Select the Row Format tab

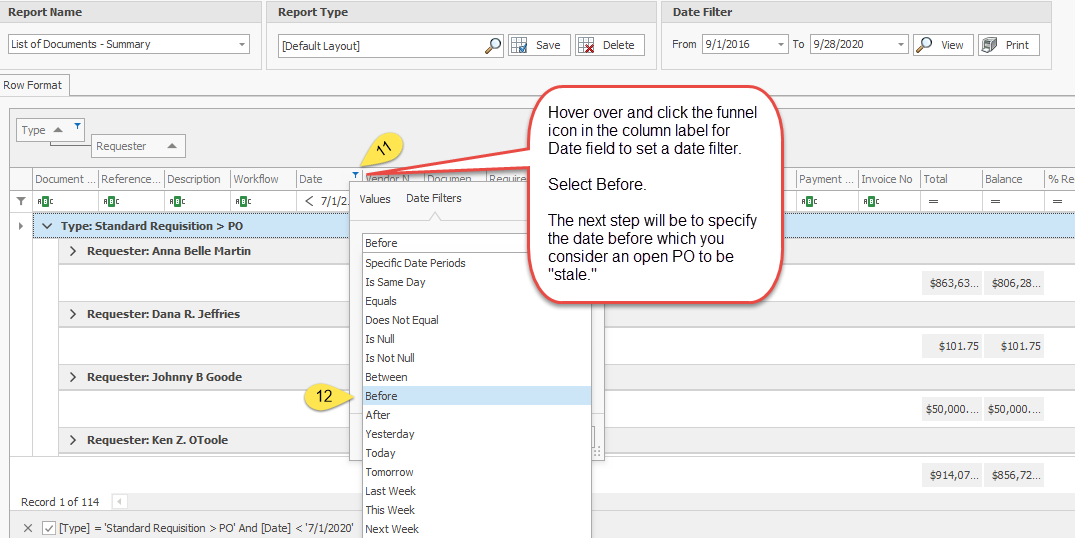tap(32, 85)
